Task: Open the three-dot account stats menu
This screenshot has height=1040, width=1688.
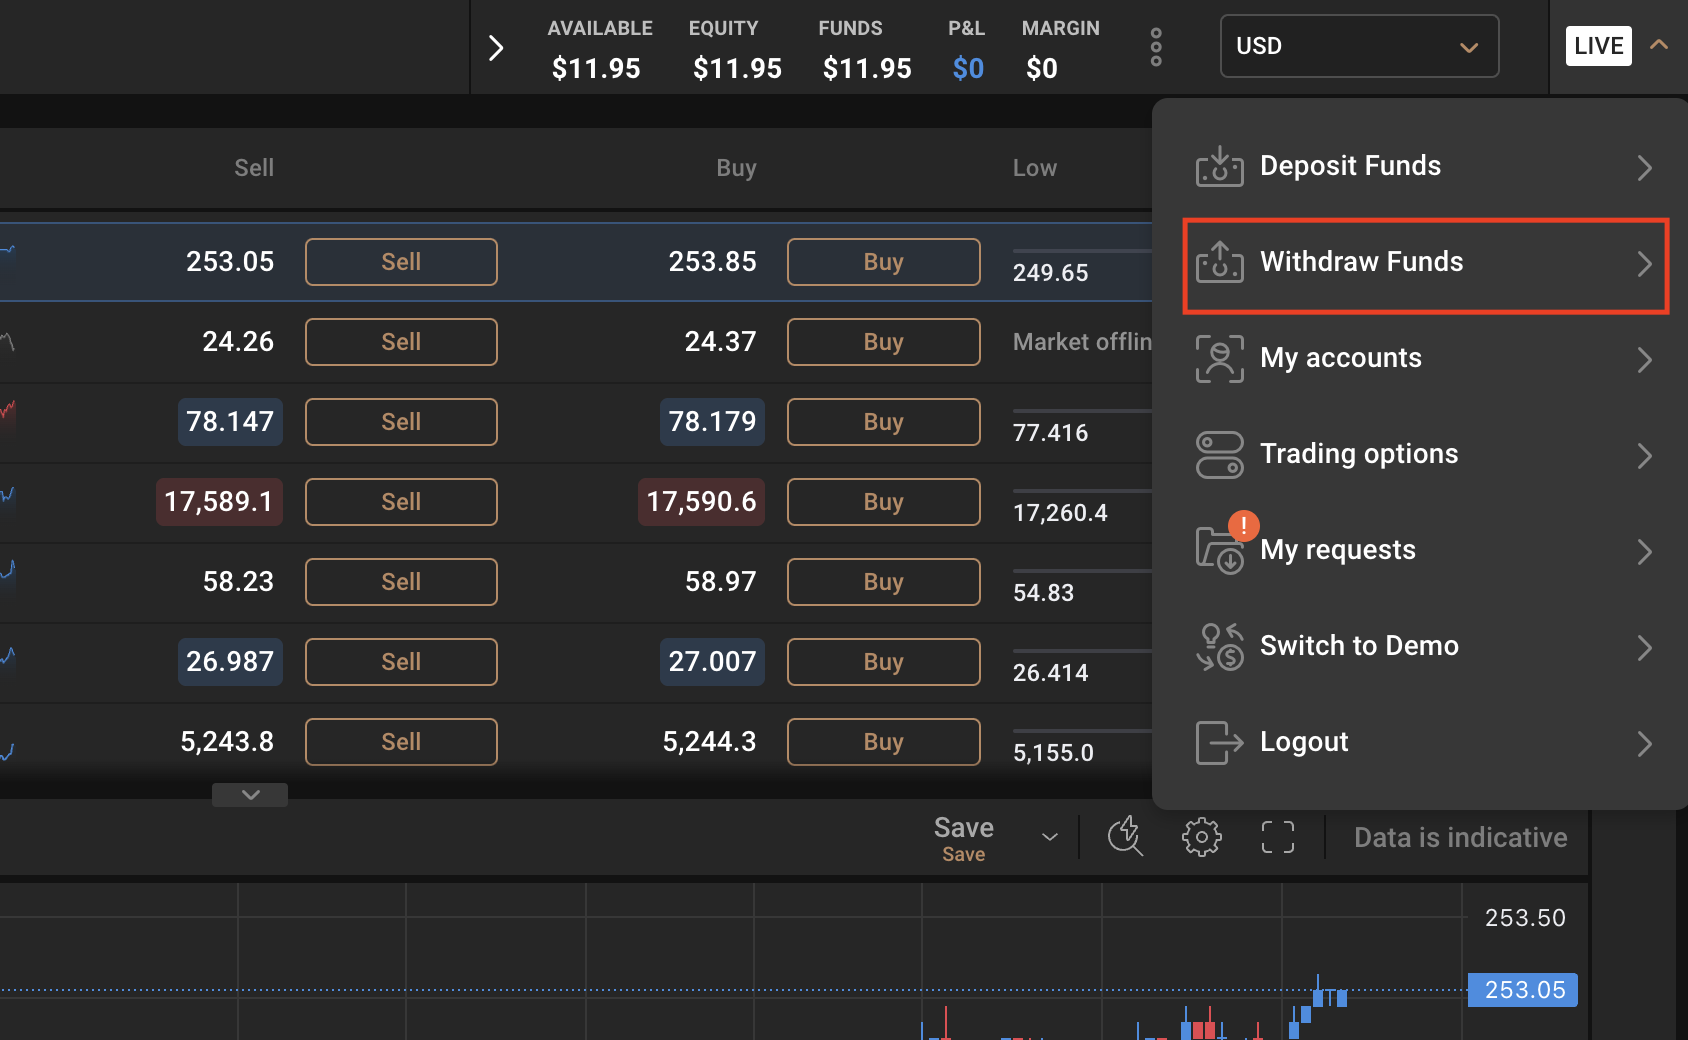Action: click(1156, 47)
